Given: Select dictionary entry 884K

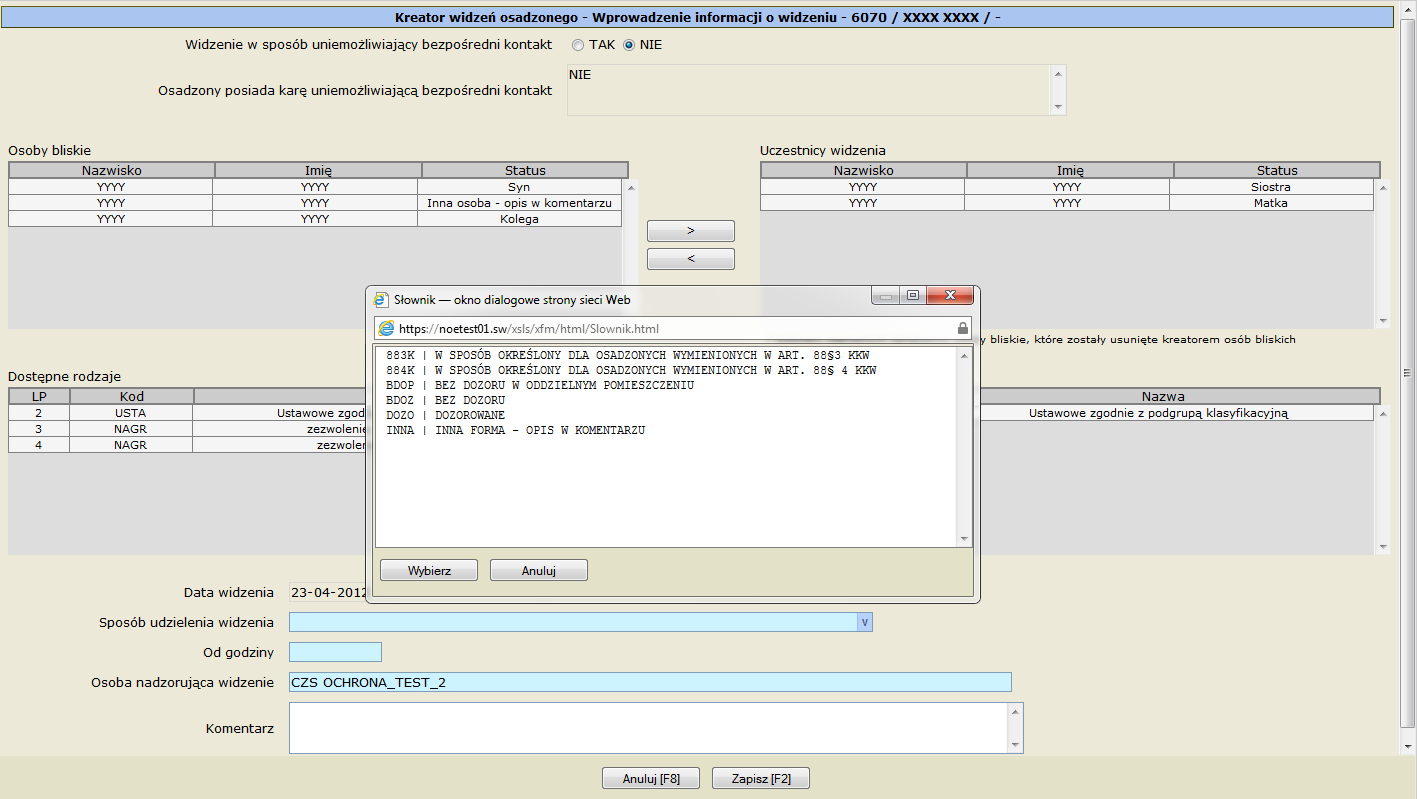Looking at the screenshot, I should (631, 370).
